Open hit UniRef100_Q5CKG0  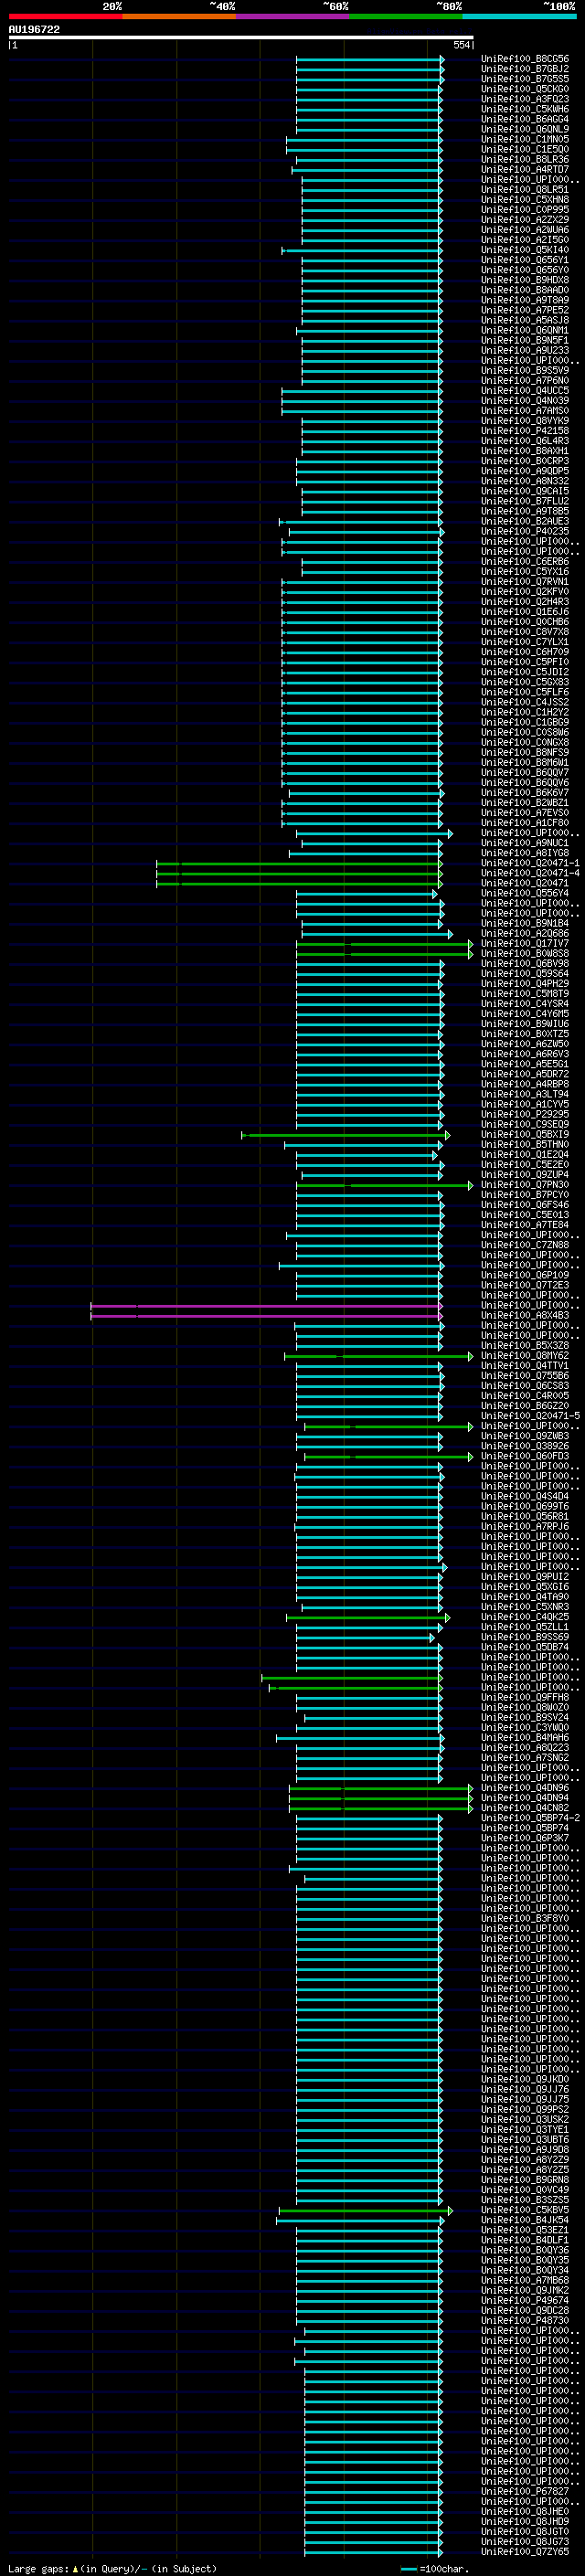tap(524, 89)
